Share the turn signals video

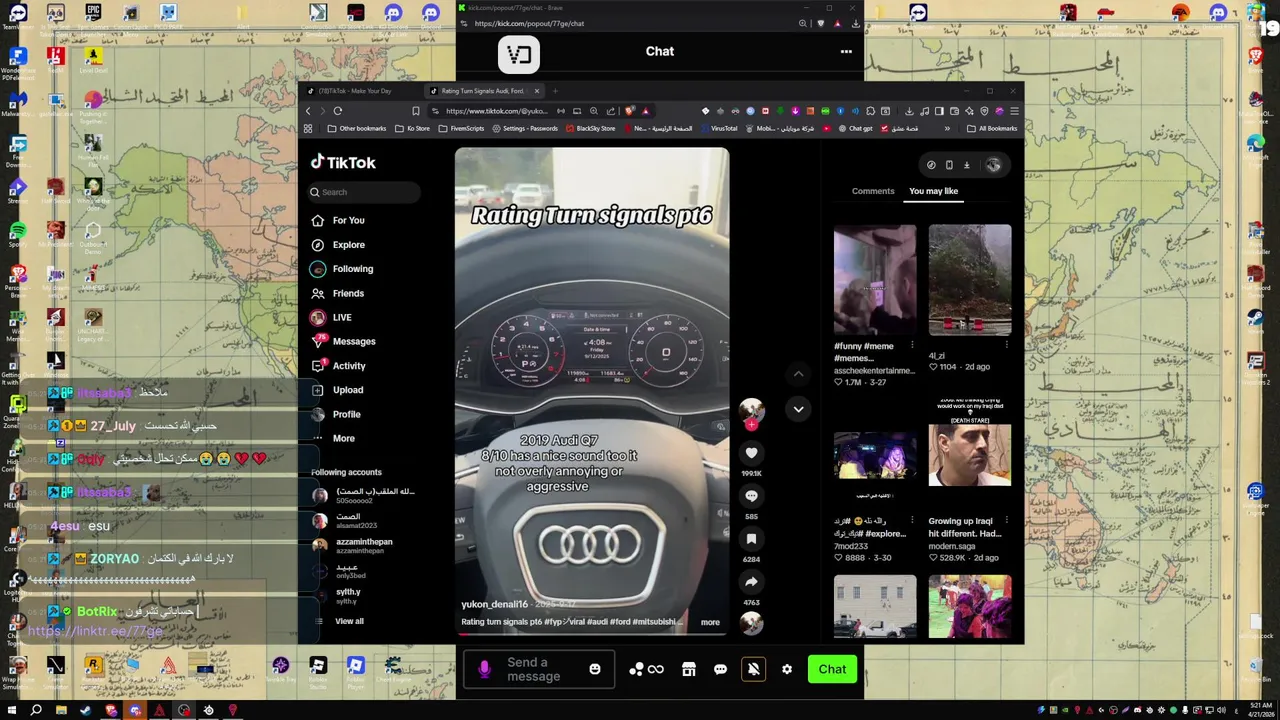[751, 582]
